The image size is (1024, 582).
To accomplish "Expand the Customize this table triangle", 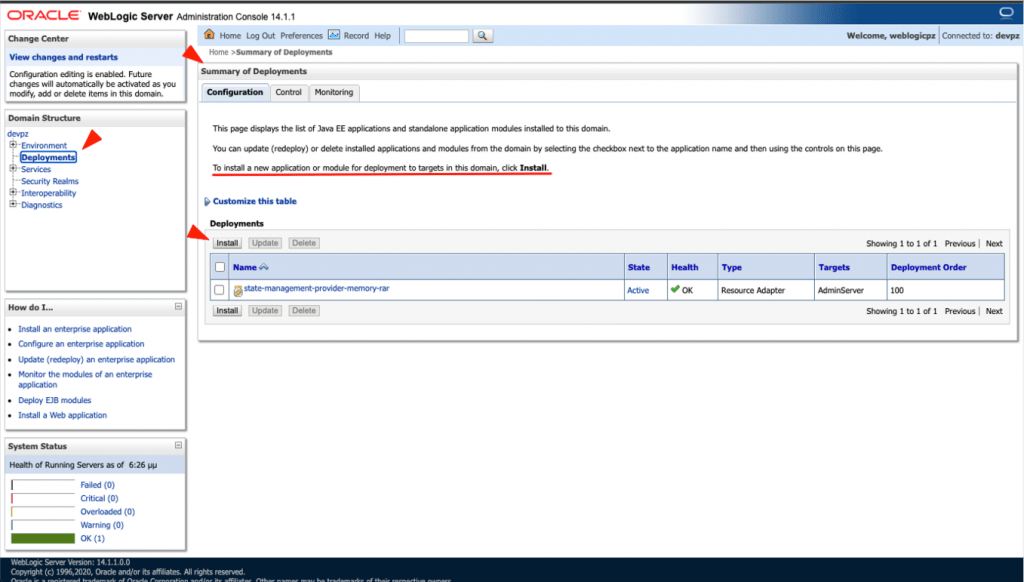I will pyautogui.click(x=207, y=202).
